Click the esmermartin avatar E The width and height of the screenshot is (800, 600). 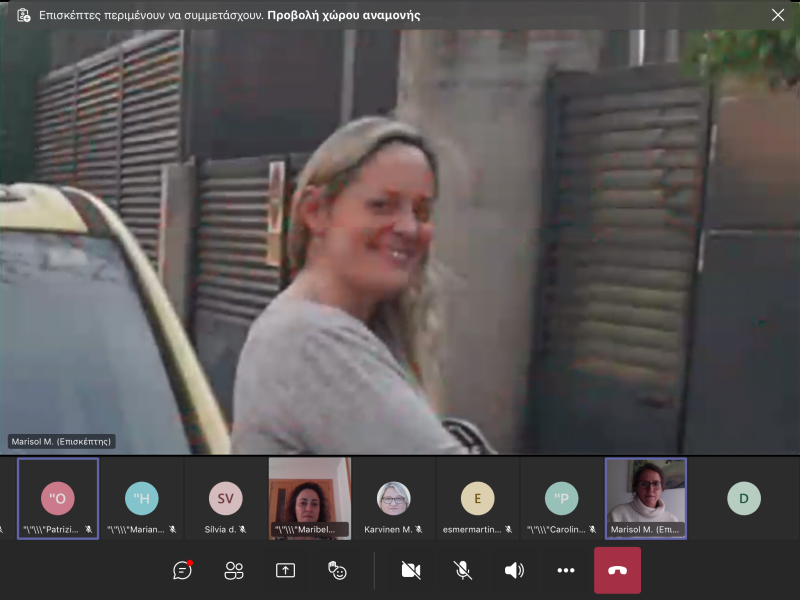pos(477,498)
